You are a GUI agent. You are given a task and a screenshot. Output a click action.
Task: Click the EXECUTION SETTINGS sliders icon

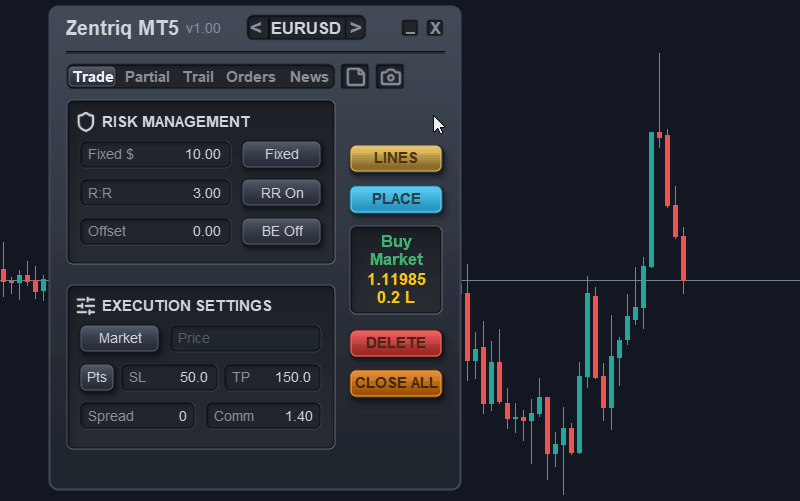86,306
